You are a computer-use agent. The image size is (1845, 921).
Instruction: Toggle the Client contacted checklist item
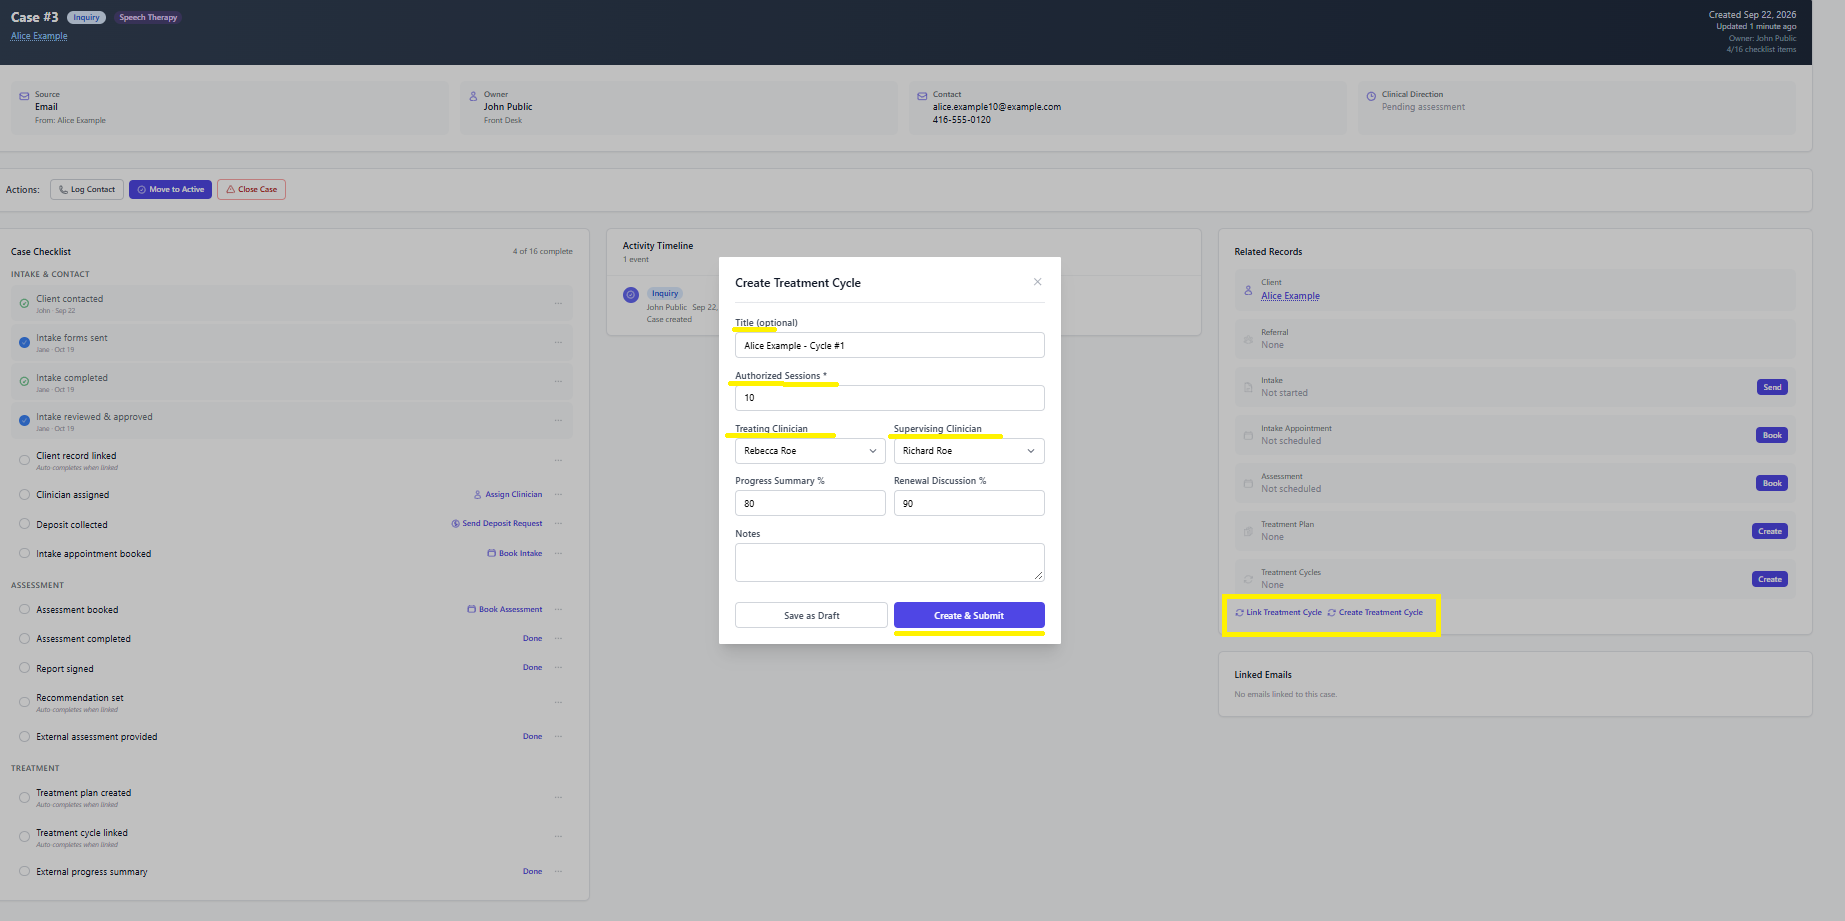[24, 303]
